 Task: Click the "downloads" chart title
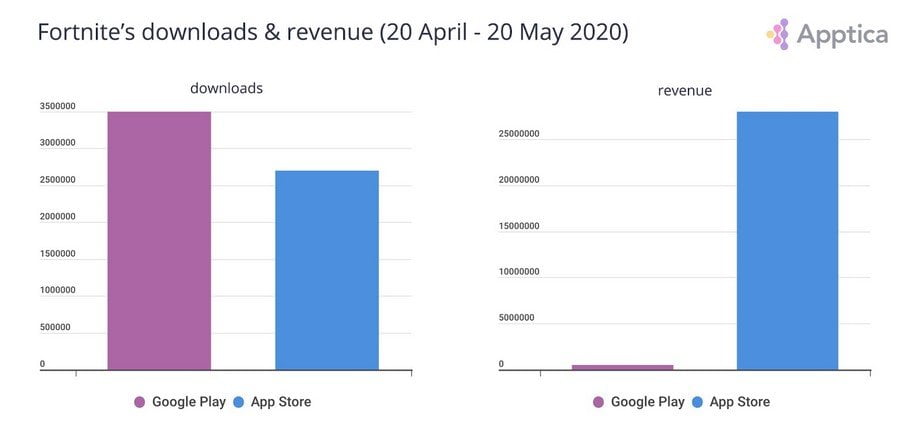(226, 88)
